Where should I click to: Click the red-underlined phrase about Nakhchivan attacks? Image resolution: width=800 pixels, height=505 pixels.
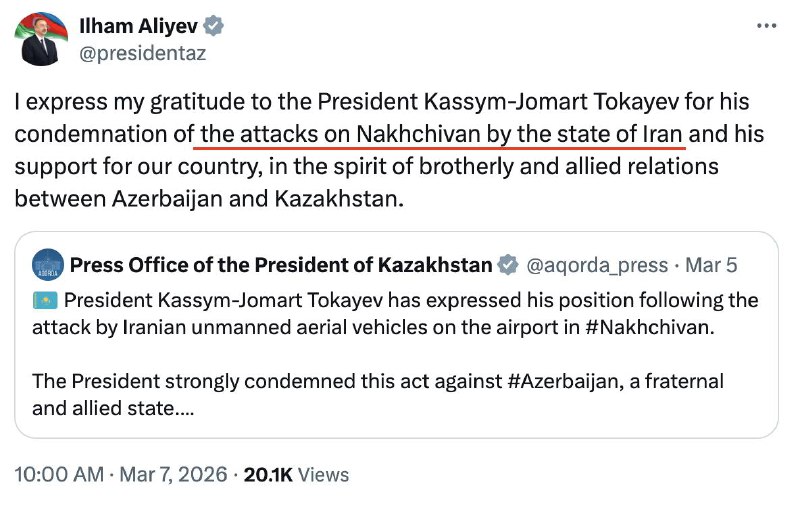coord(441,132)
